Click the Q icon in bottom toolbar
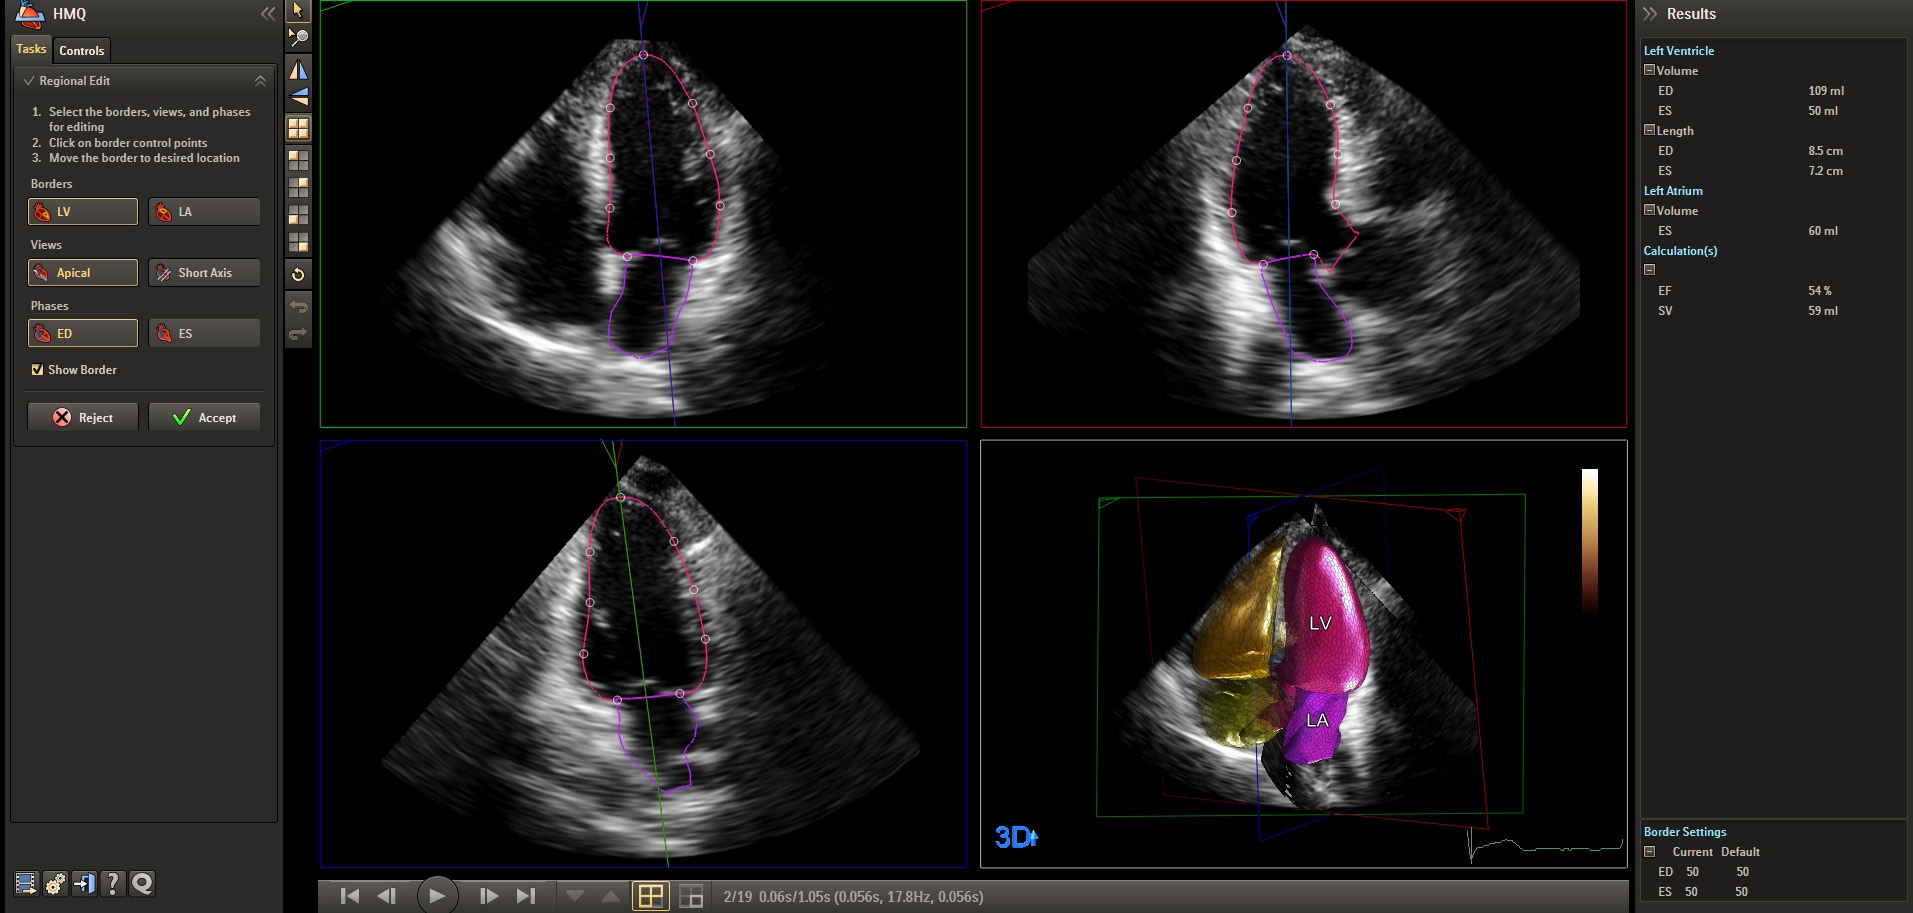Image resolution: width=1913 pixels, height=913 pixels. pyautogui.click(x=142, y=883)
